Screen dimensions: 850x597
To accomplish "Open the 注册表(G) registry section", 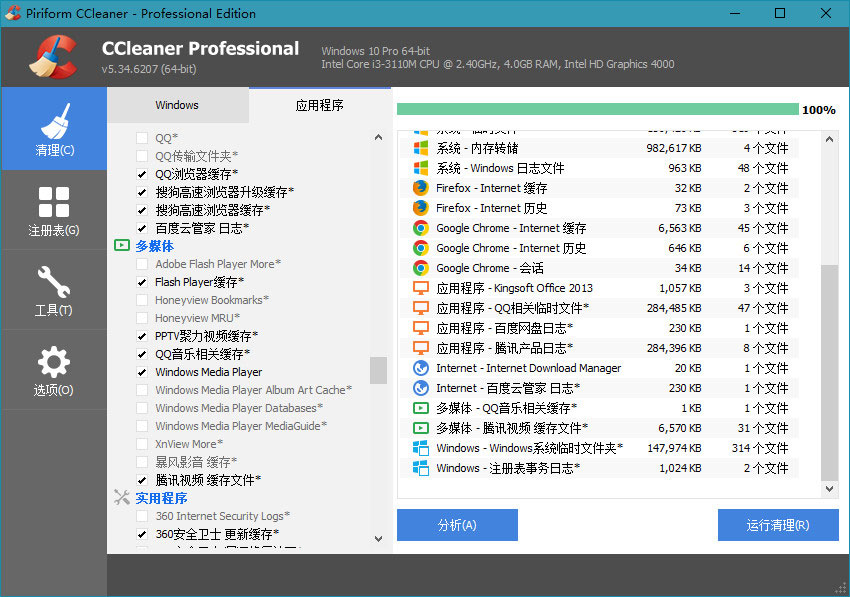I will pyautogui.click(x=54, y=210).
